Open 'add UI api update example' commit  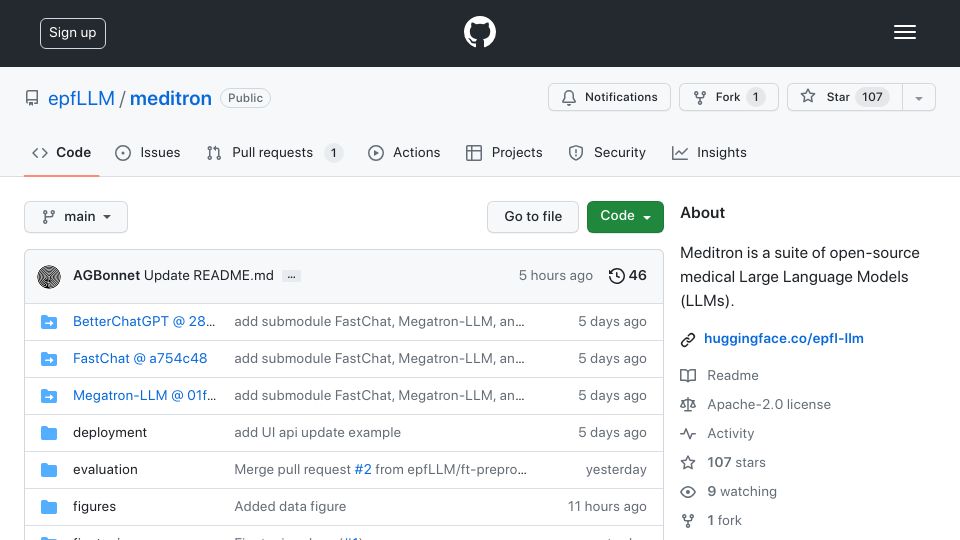pyautogui.click(x=317, y=432)
